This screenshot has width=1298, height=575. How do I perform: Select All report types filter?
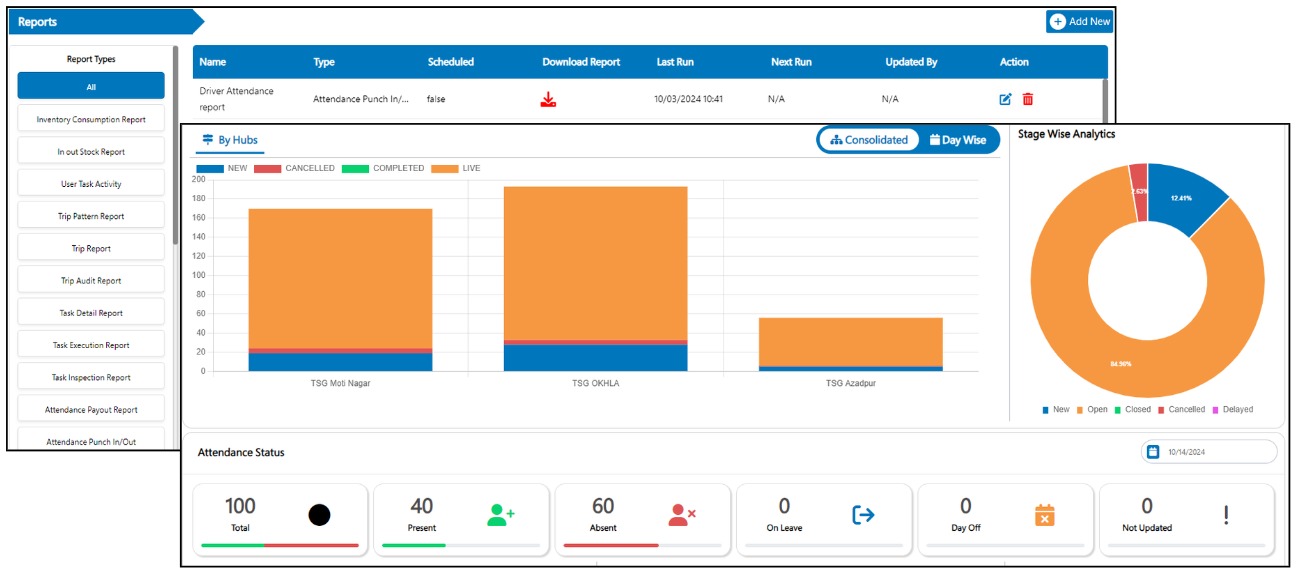pos(91,87)
